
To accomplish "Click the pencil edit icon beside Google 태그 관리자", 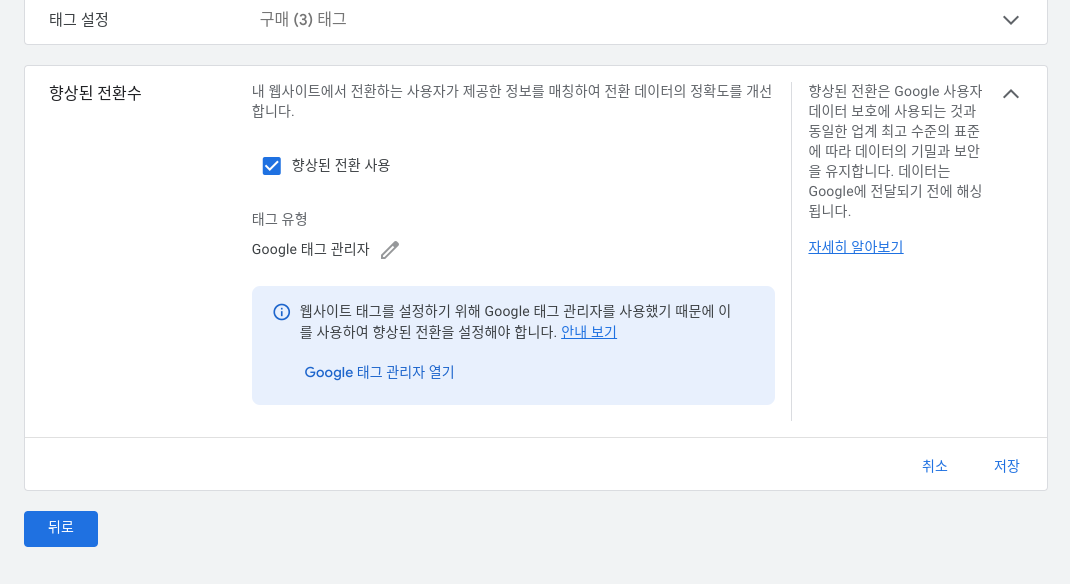I will click(x=390, y=250).
